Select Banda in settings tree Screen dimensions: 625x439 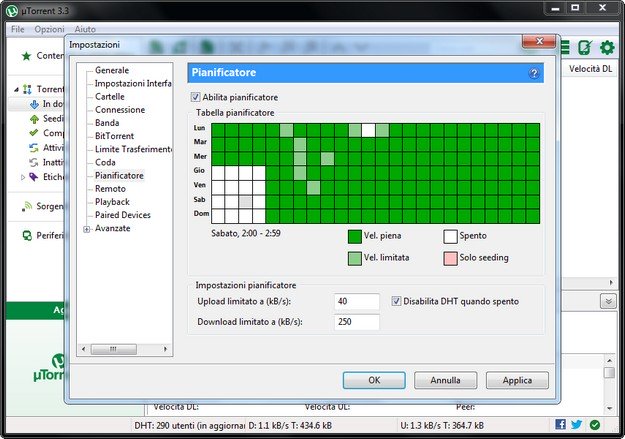click(x=107, y=123)
